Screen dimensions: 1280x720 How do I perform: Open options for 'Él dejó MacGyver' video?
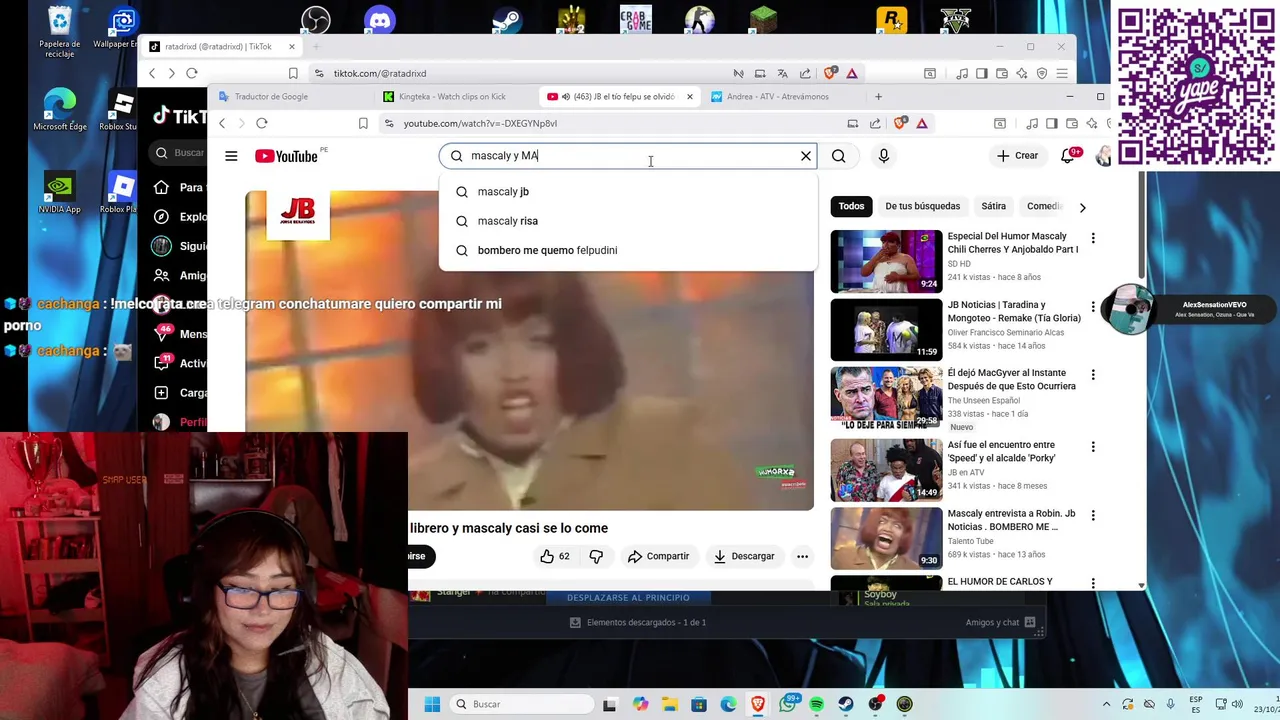1093,374
